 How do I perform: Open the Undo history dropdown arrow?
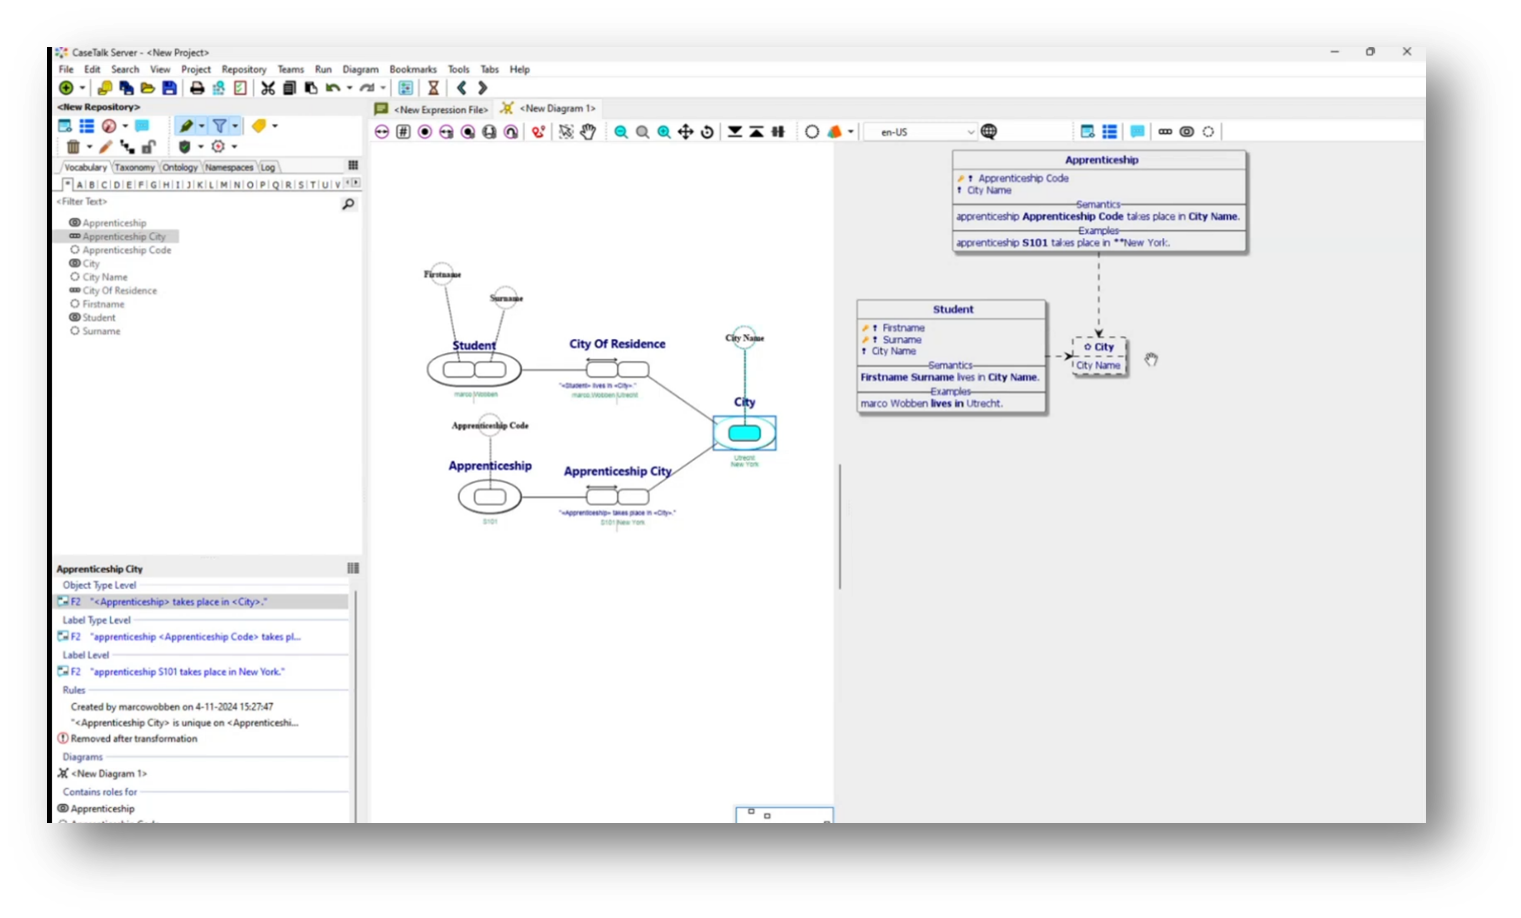349,88
